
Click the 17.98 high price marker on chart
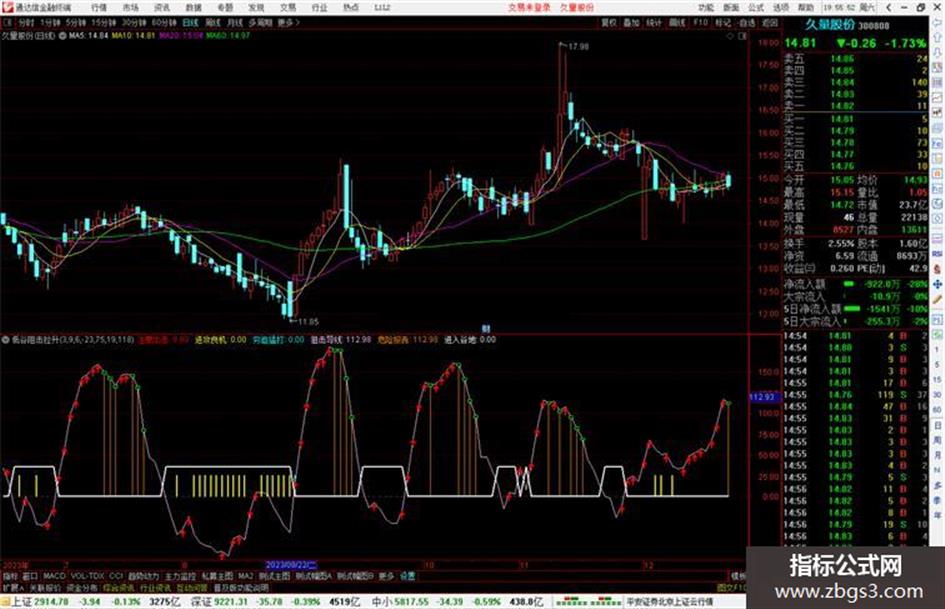[x=578, y=46]
